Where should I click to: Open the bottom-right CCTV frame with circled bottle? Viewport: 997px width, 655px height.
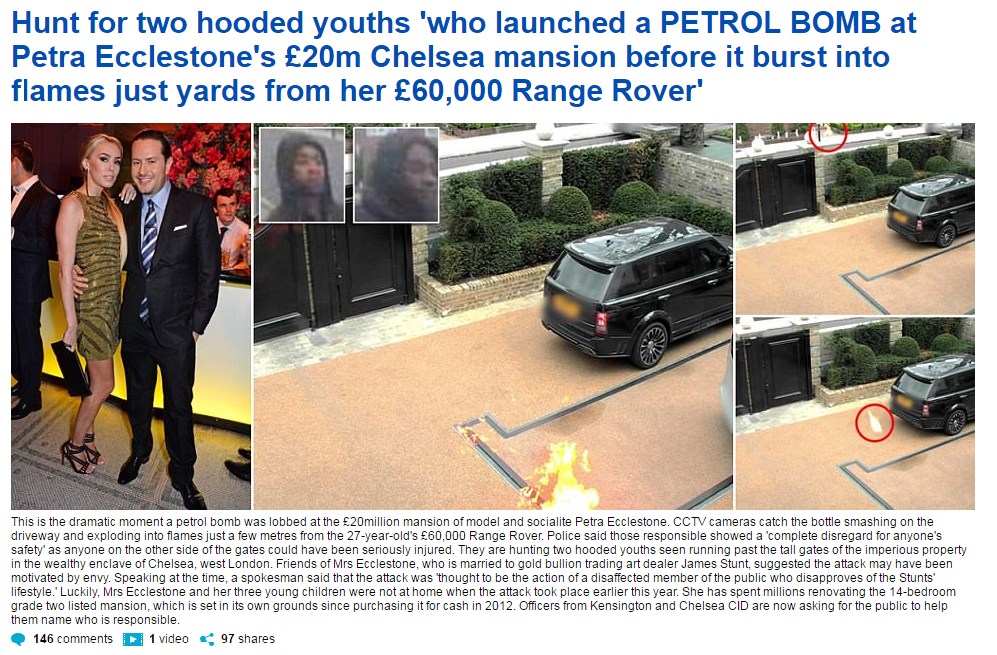[x=855, y=413]
